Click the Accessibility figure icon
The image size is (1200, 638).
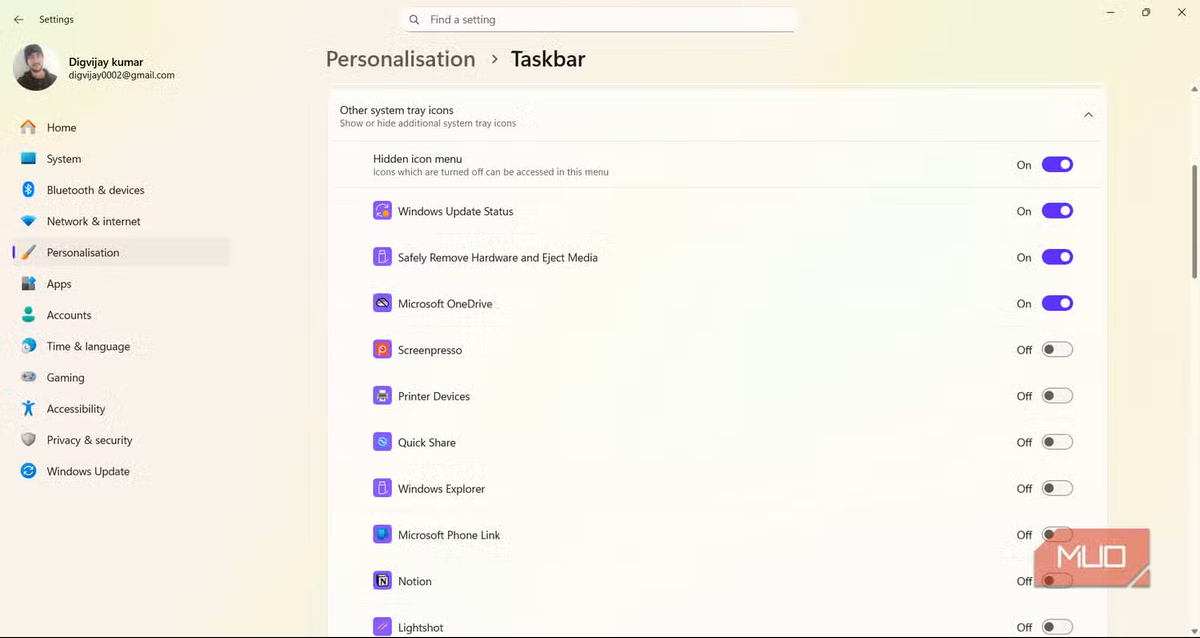coord(28,408)
